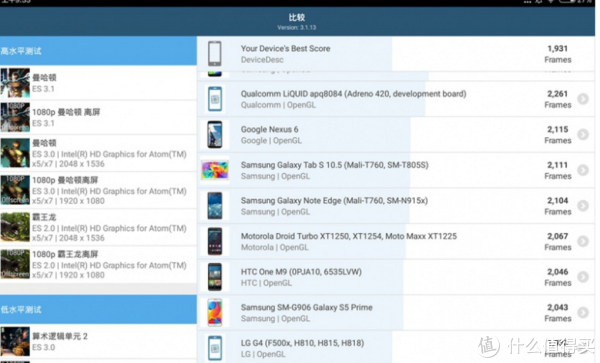Click the Google Nexus 6 phone image
The width and height of the screenshot is (600, 363).
[x=215, y=135]
